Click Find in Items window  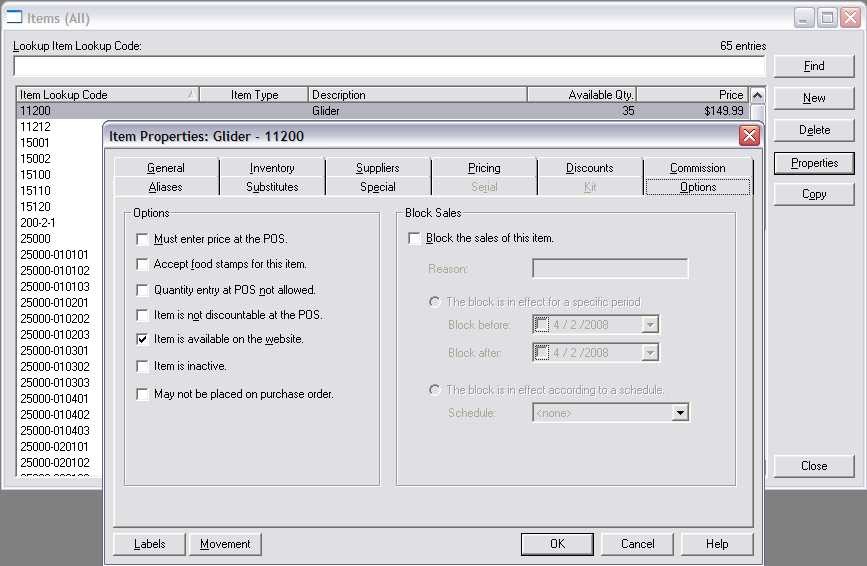coord(814,66)
